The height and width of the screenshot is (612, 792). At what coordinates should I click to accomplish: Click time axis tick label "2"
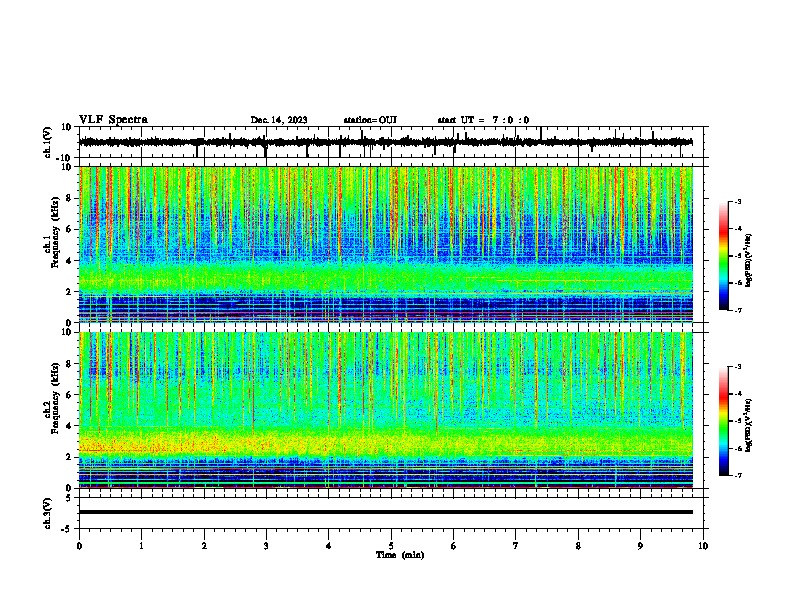tap(204, 546)
